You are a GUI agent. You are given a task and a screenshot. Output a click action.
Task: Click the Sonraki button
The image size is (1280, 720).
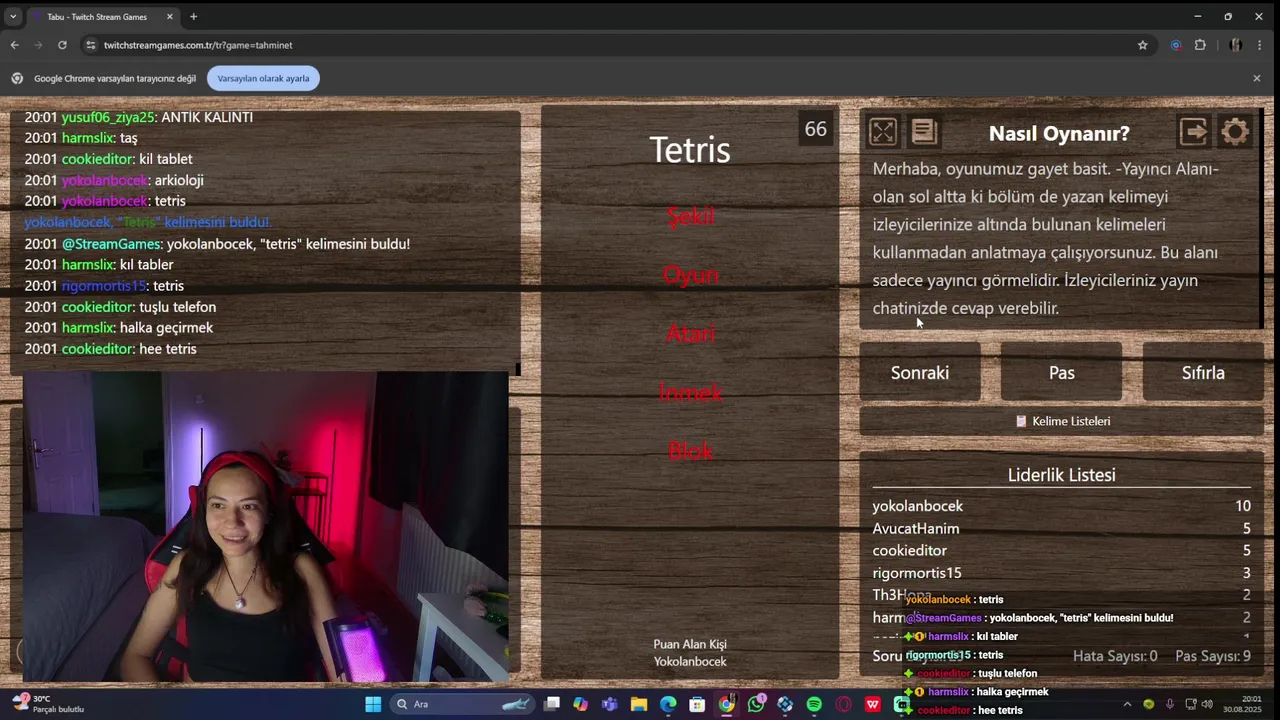pos(920,373)
